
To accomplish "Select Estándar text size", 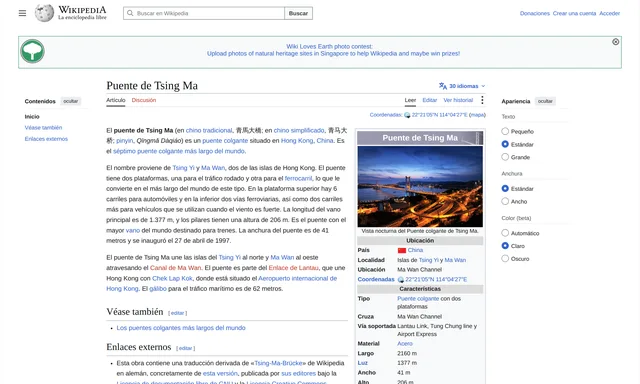I will pyautogui.click(x=505, y=144).
